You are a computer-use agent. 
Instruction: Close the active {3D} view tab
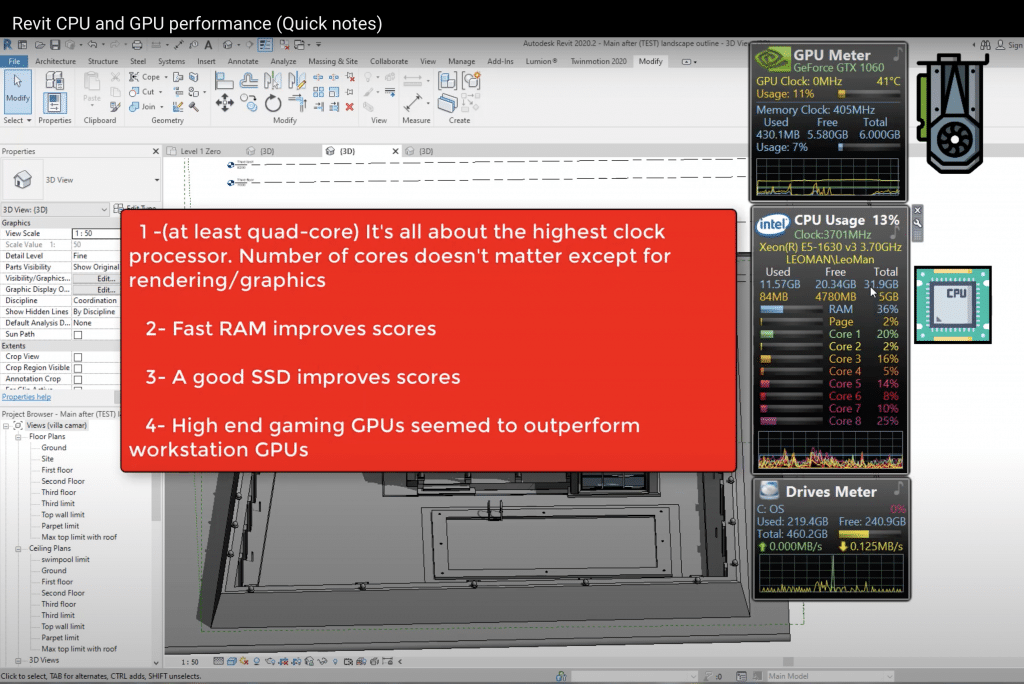[395, 151]
